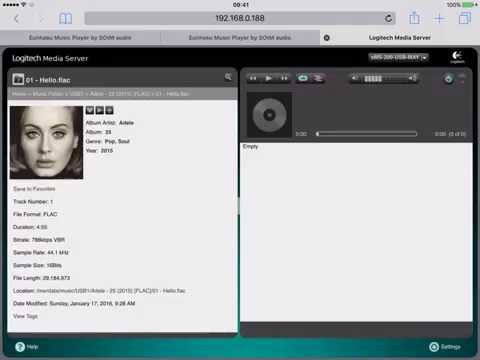Select the Bitrate VBR text
Image resolution: width=480 pixels, height=360 pixels.
coord(39,240)
